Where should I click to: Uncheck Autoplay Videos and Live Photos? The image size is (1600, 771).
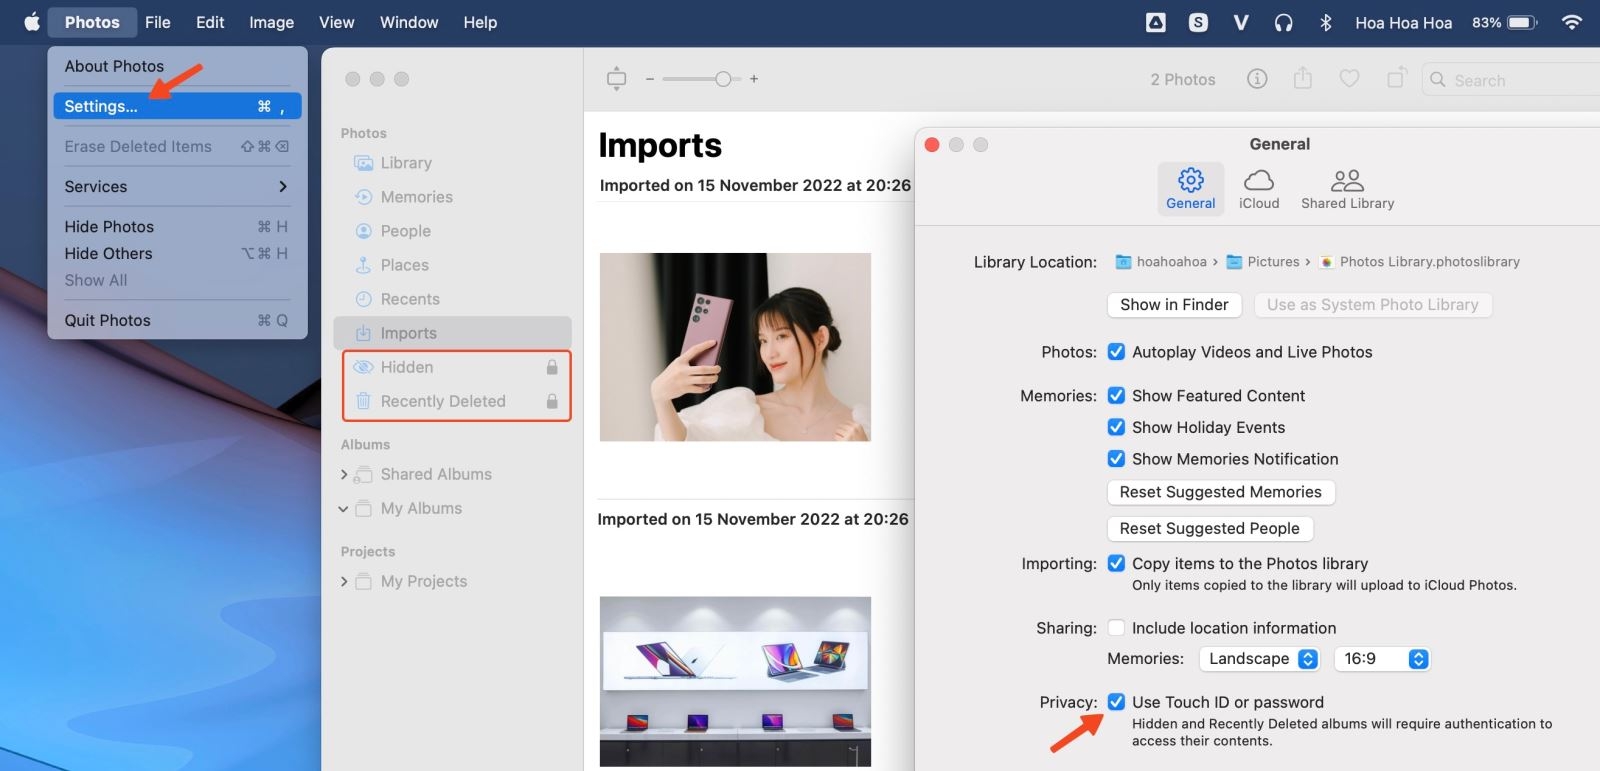[1116, 352]
